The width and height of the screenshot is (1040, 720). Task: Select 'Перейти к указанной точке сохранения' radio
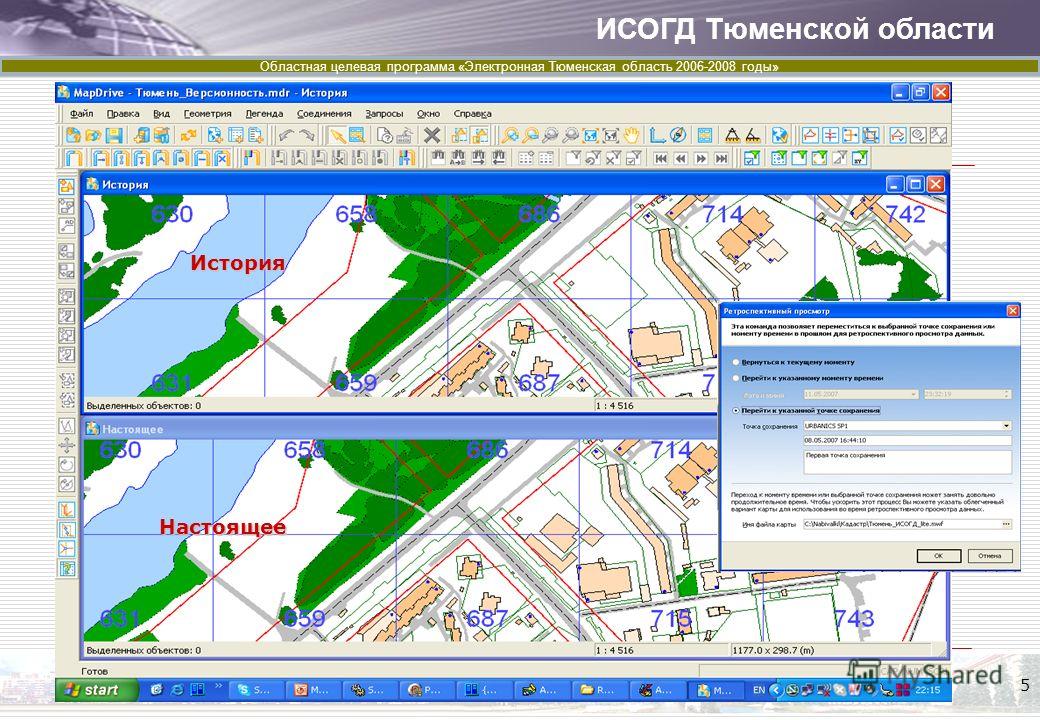736,410
